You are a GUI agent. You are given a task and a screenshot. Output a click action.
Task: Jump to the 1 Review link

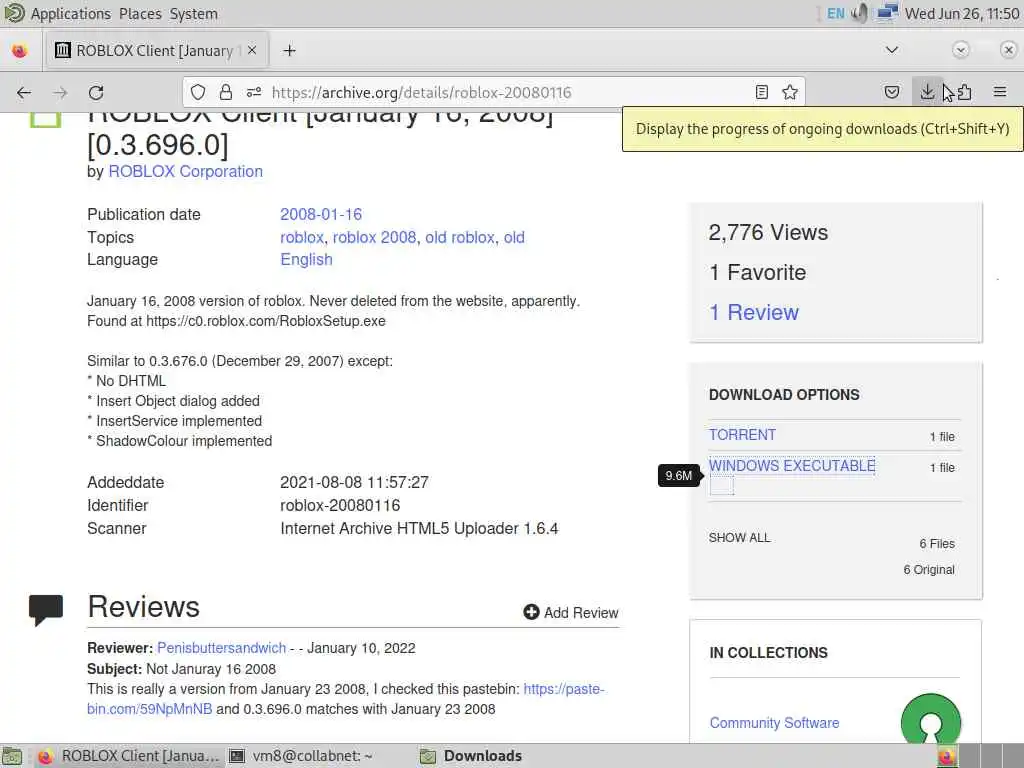click(754, 312)
